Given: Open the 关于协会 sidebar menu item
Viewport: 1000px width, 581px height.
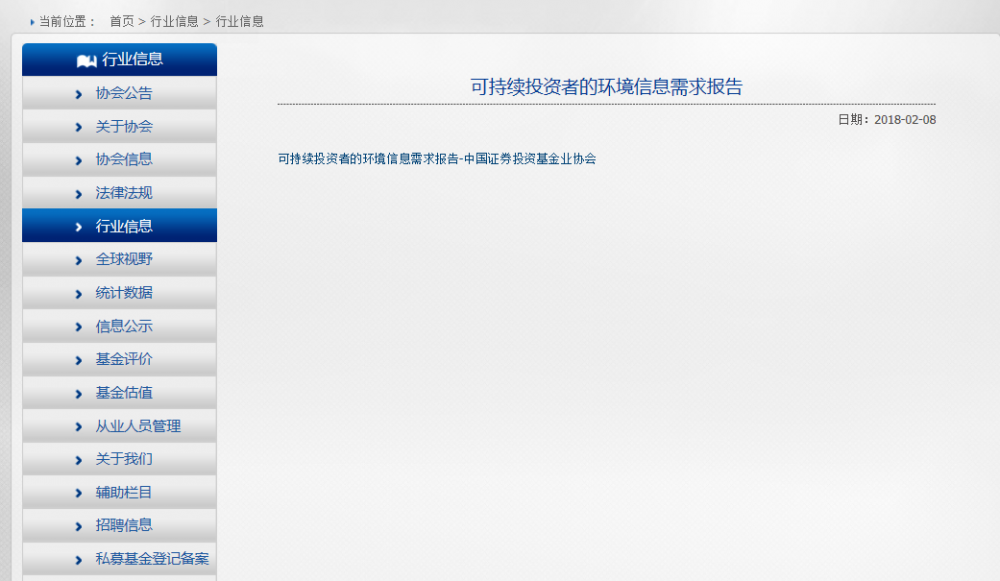Looking at the screenshot, I should click(x=119, y=126).
